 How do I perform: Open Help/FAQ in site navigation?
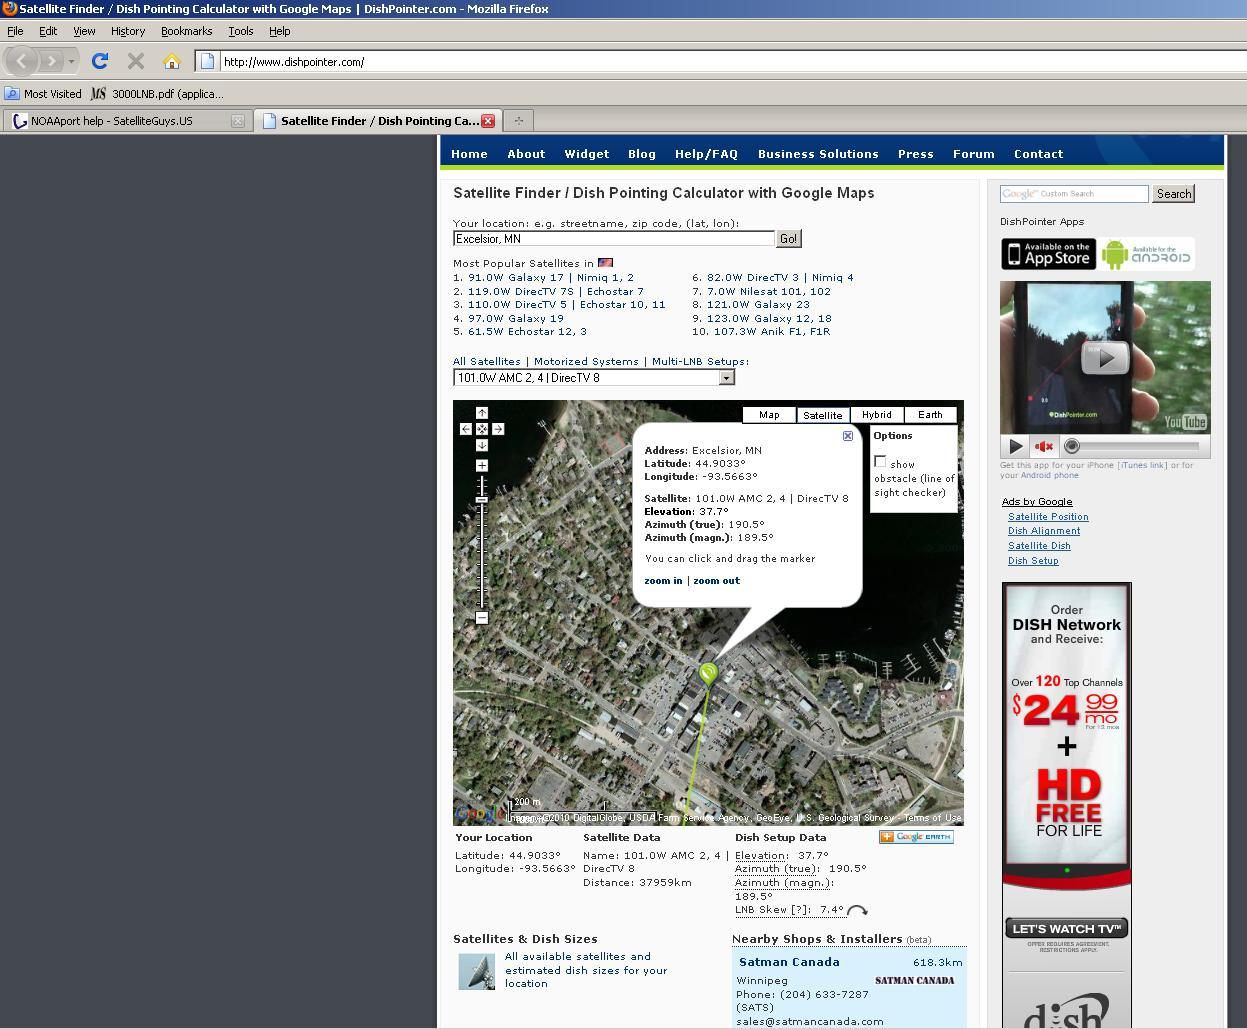(706, 154)
